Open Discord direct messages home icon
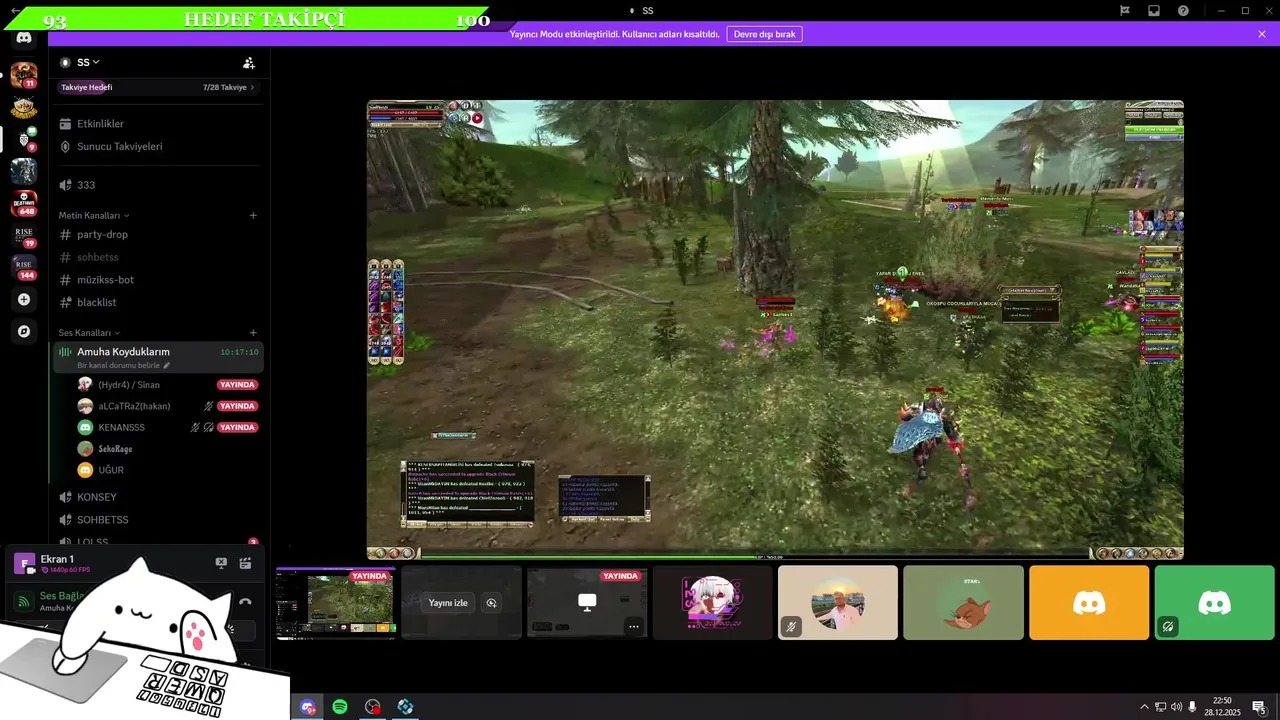Viewport: 1280px width, 720px height. click(x=24, y=38)
